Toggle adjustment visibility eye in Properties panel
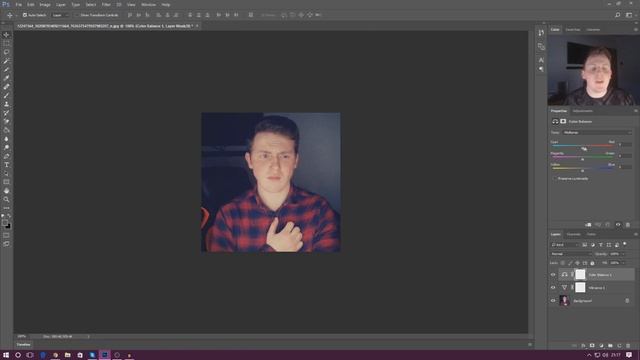Image resolution: width=640 pixels, height=360 pixels. point(618,225)
